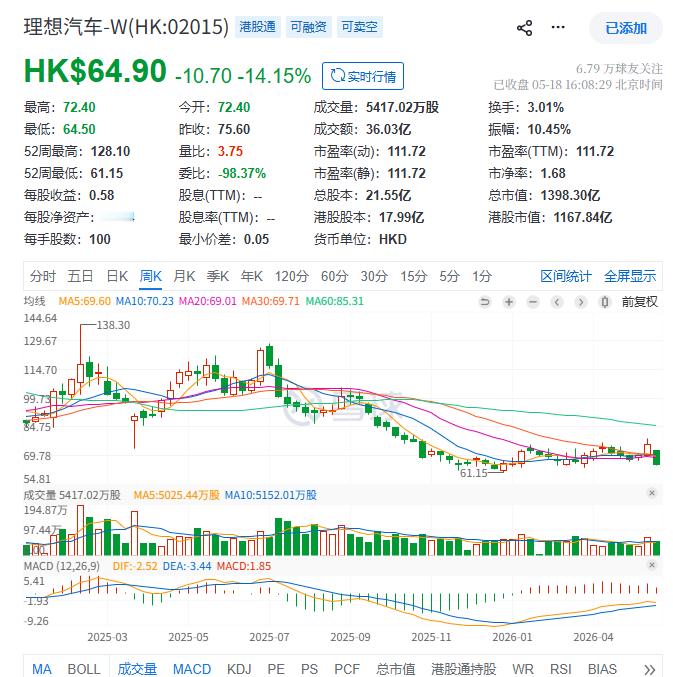This screenshot has width=673, height=677.
Task: Select the 周K weekly chart tab
Action: click(150, 276)
